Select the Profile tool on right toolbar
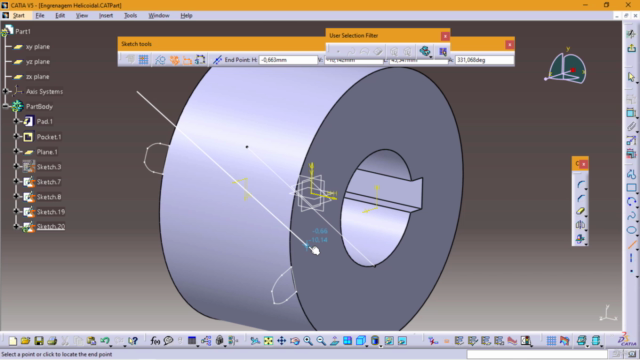Screen dimensions: 640x360 tap(631, 174)
